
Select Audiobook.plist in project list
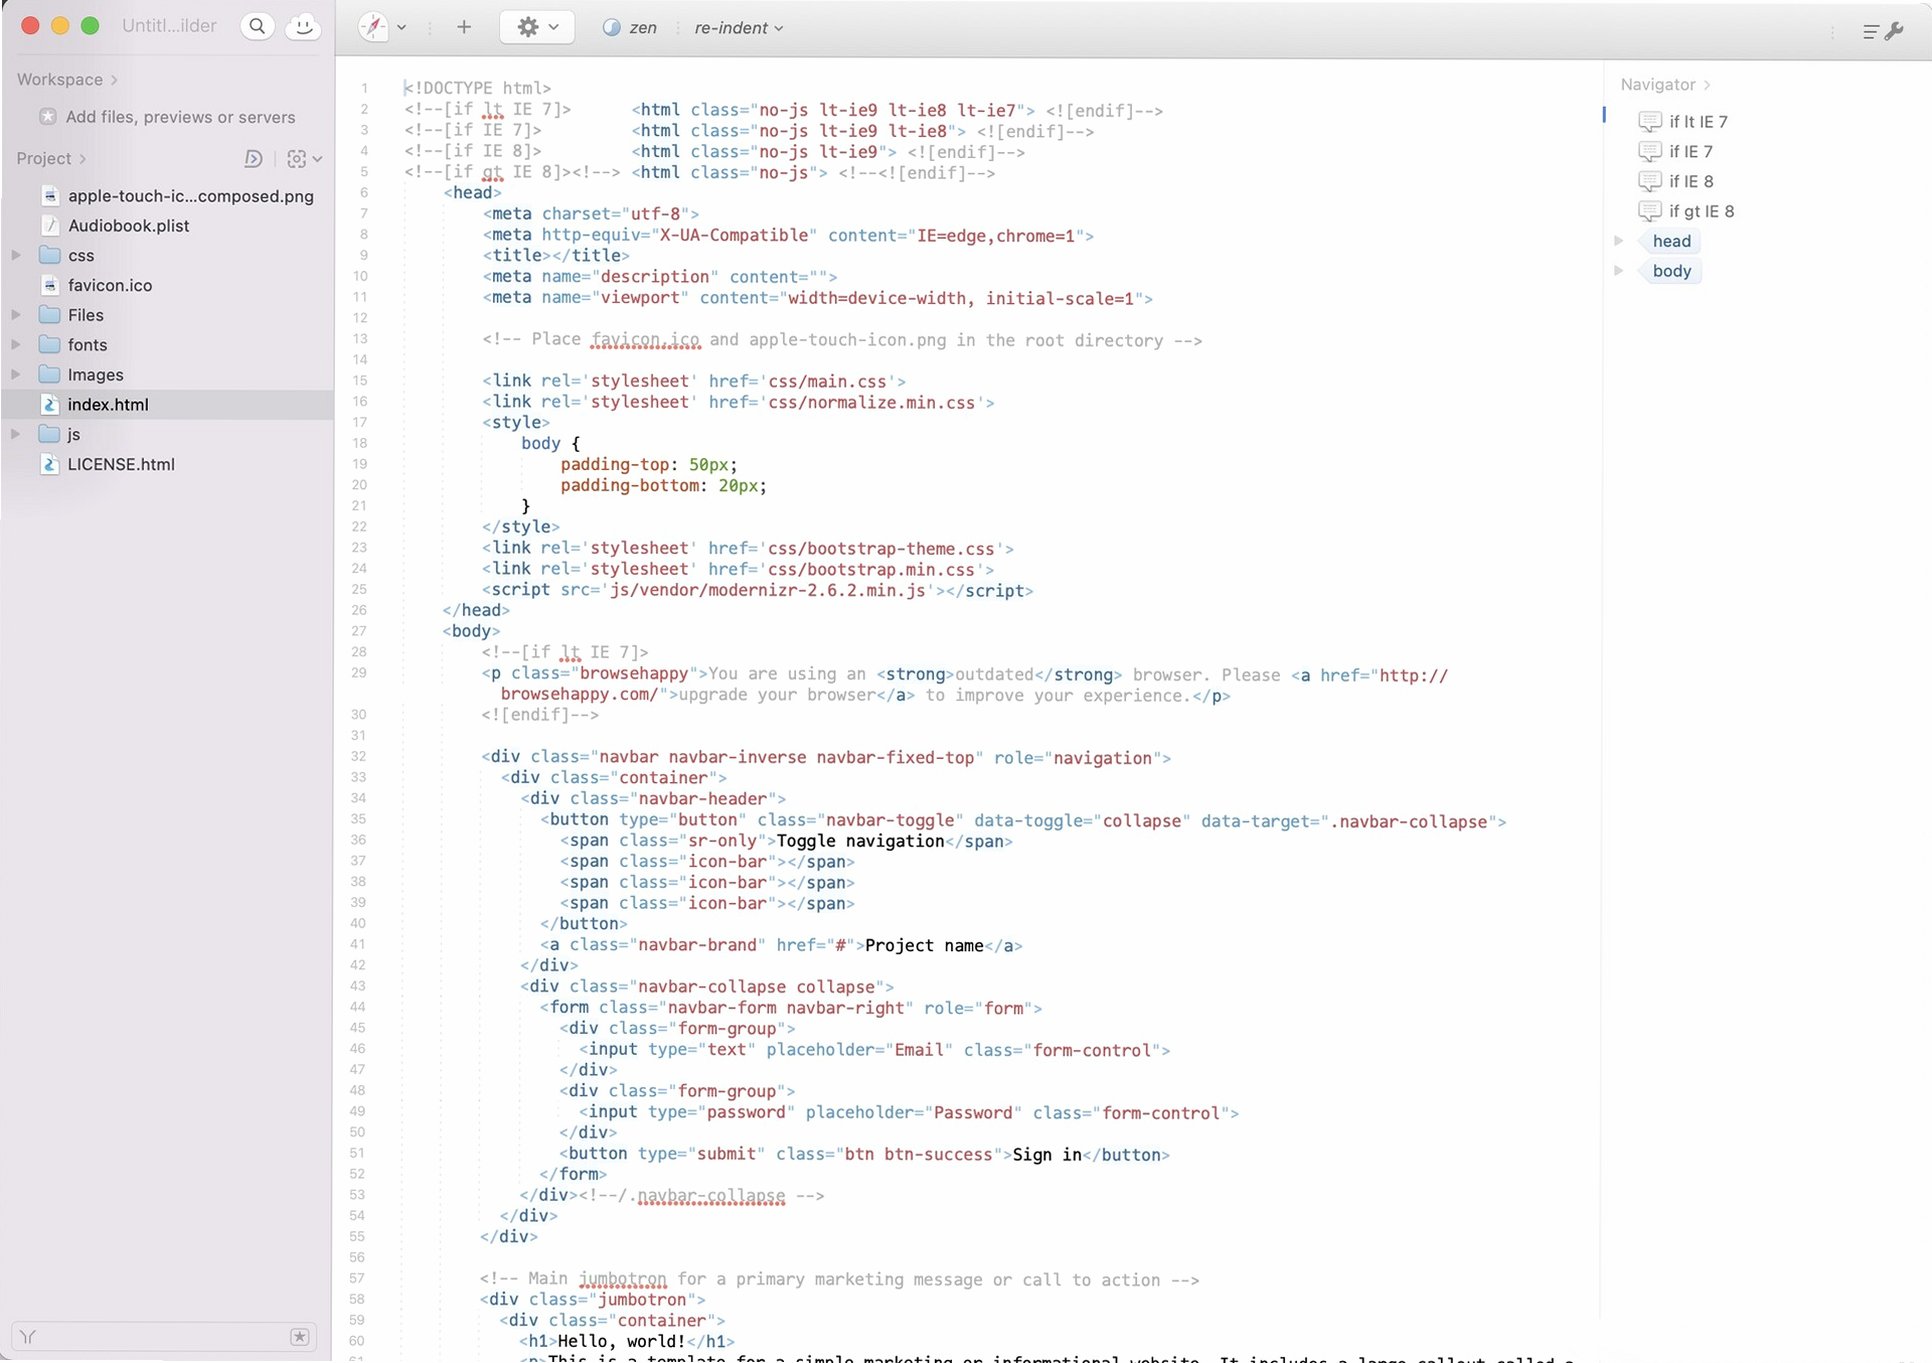128,226
